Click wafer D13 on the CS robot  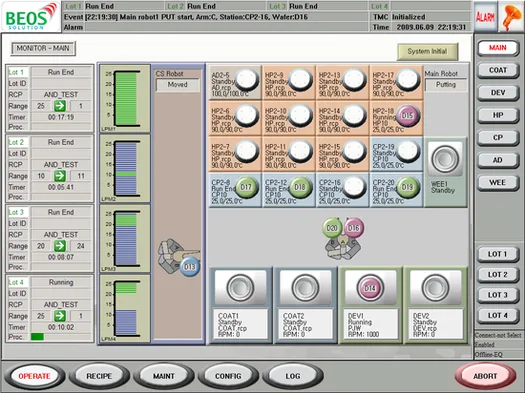[190, 267]
